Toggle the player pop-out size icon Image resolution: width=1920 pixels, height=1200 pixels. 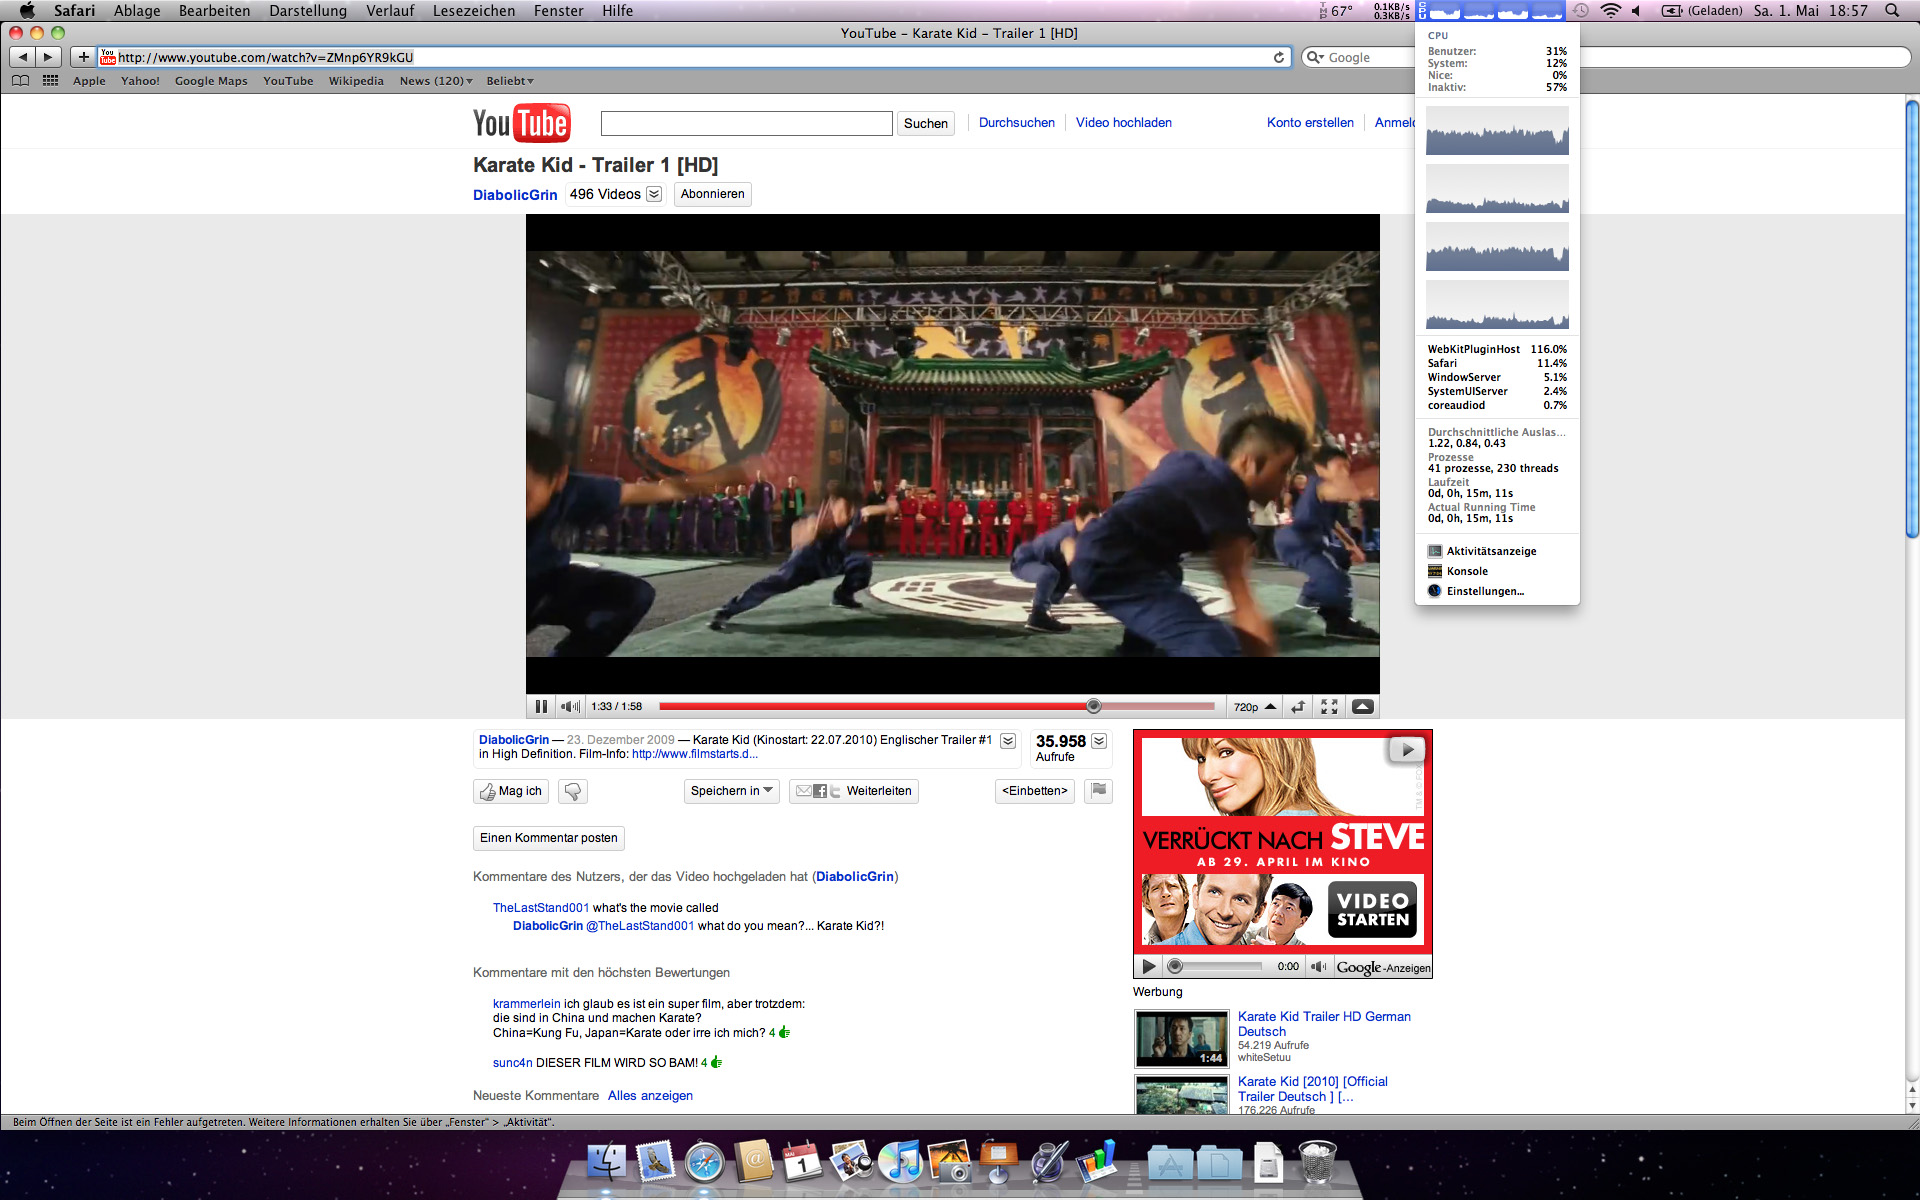(x=1298, y=707)
